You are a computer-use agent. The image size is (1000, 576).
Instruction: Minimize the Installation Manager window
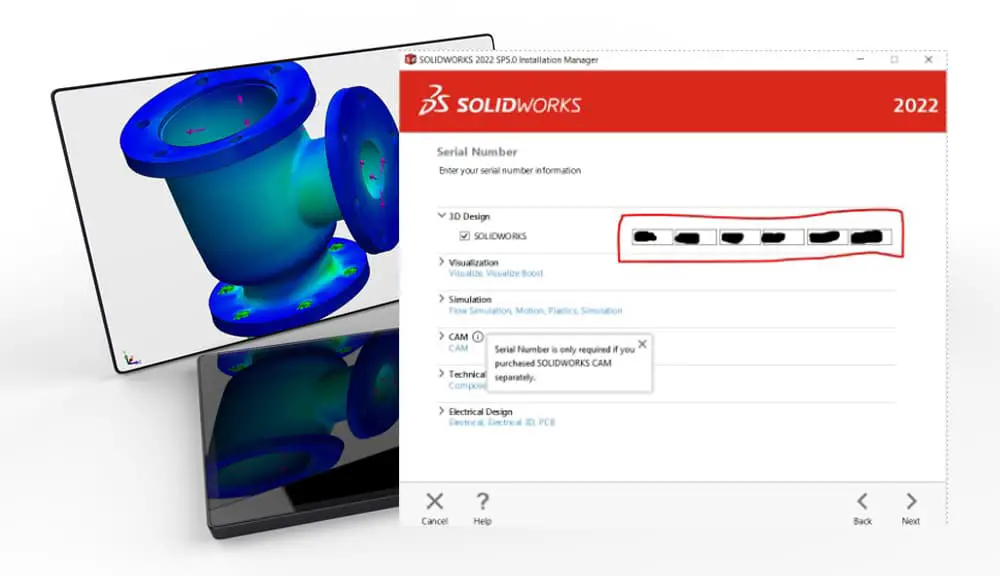[860, 59]
